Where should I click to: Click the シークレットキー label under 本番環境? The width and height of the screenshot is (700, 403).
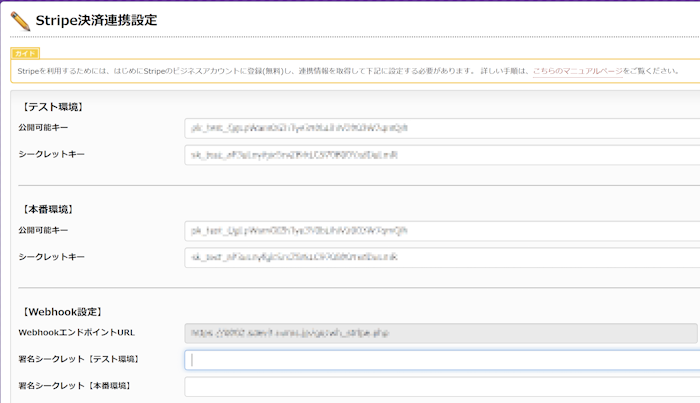(51, 257)
